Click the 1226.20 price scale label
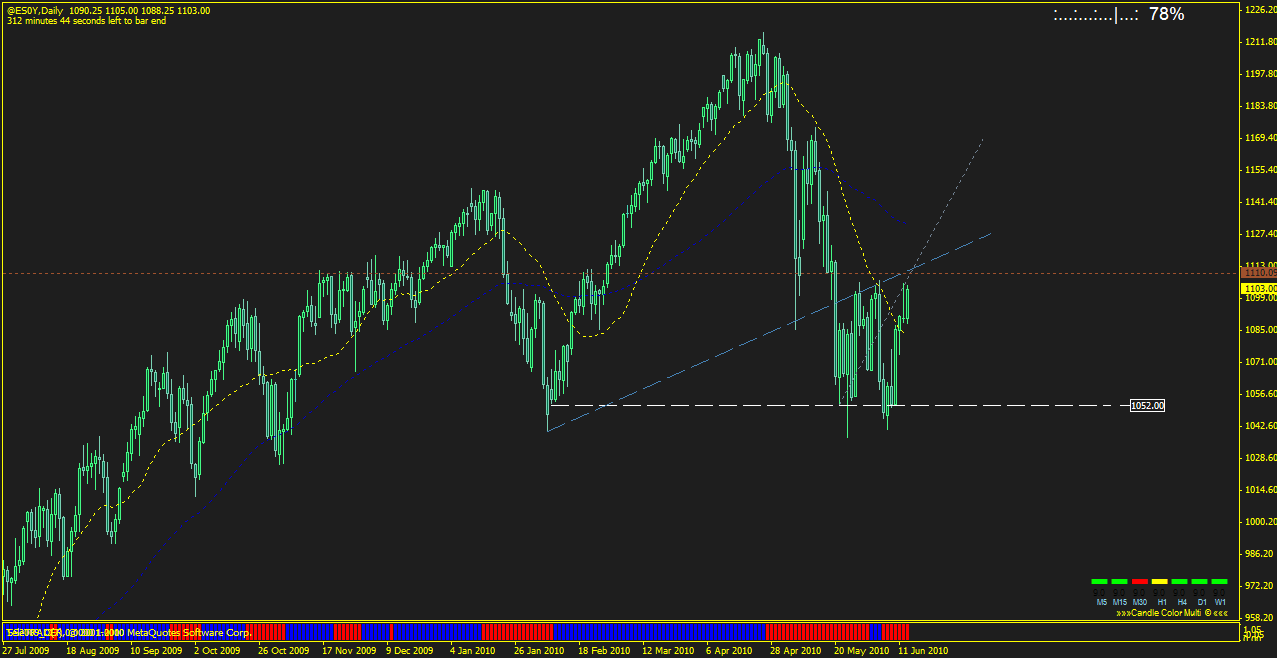 [x=1258, y=10]
